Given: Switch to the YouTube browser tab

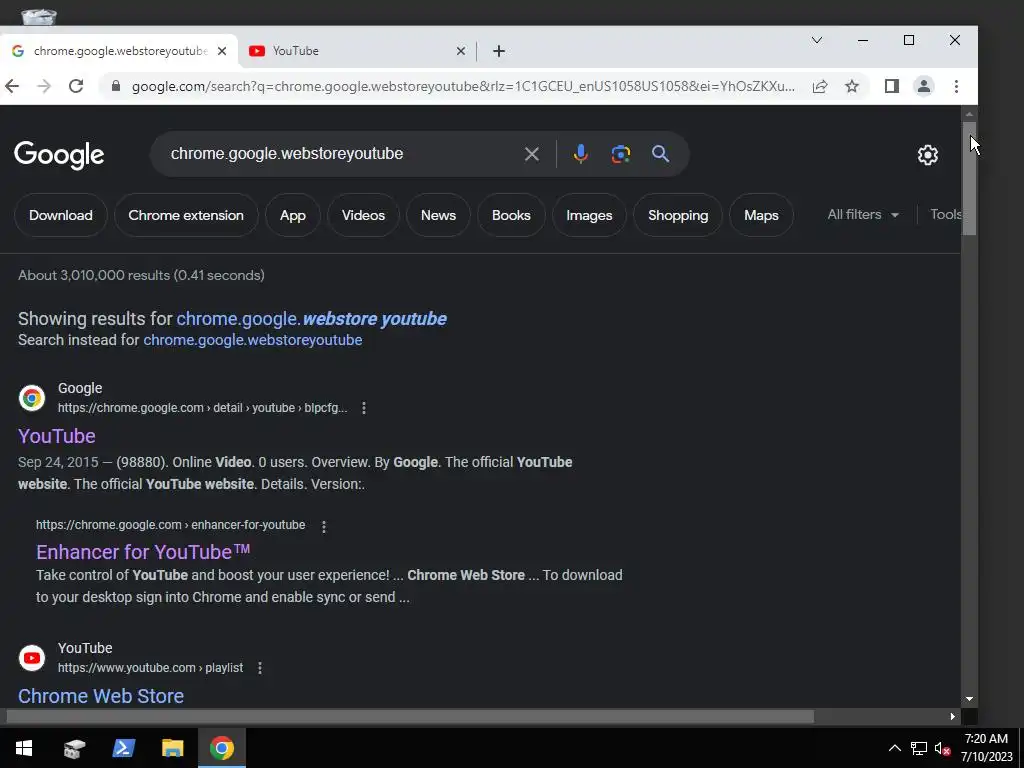Looking at the screenshot, I should (x=357, y=51).
